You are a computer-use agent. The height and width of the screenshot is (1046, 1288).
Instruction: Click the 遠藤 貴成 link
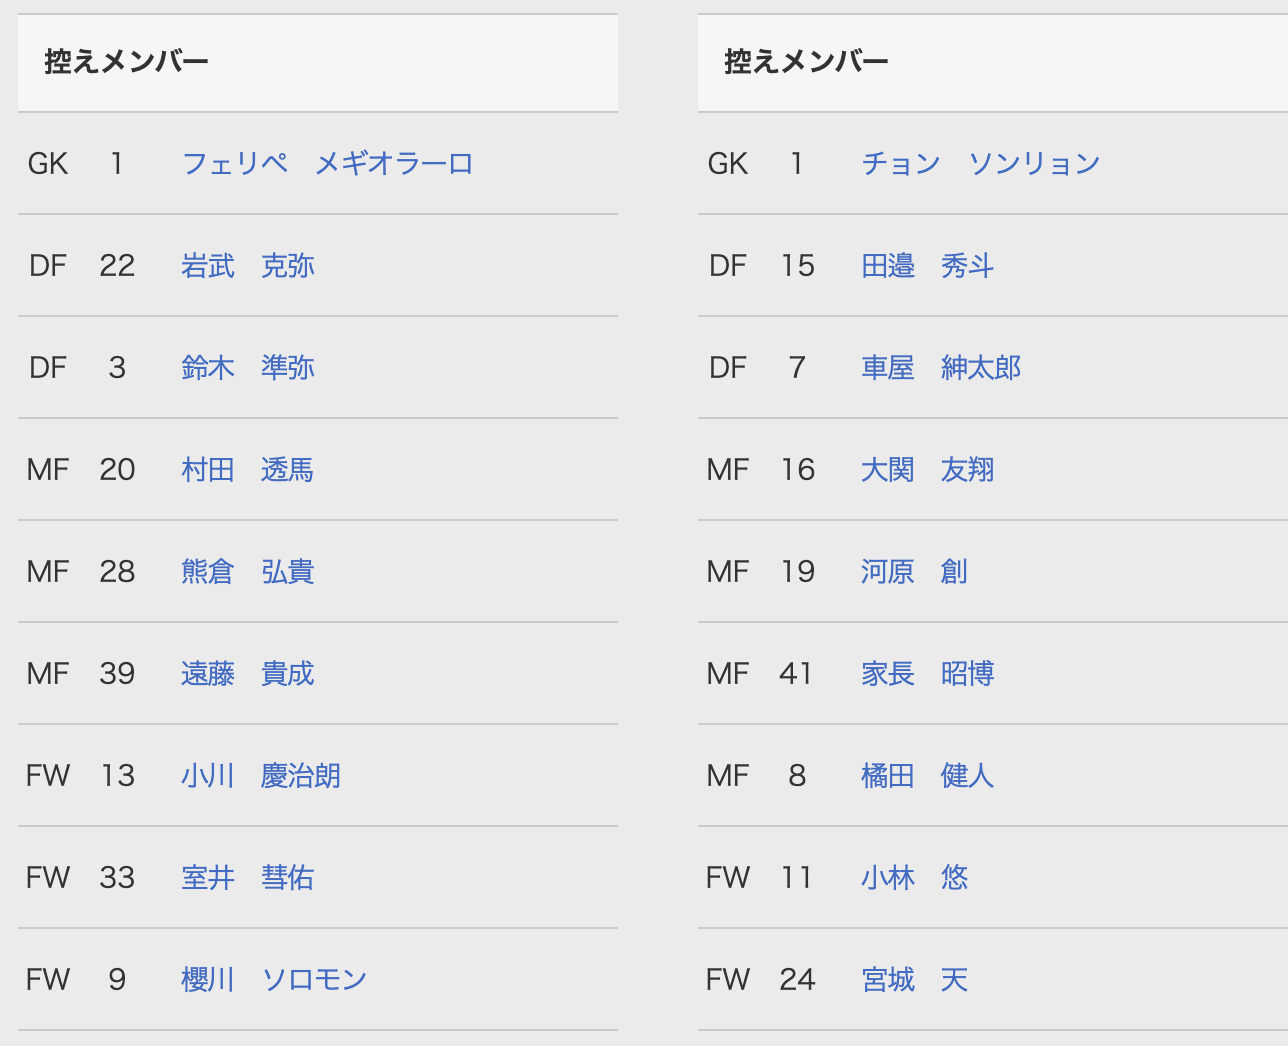(x=247, y=673)
